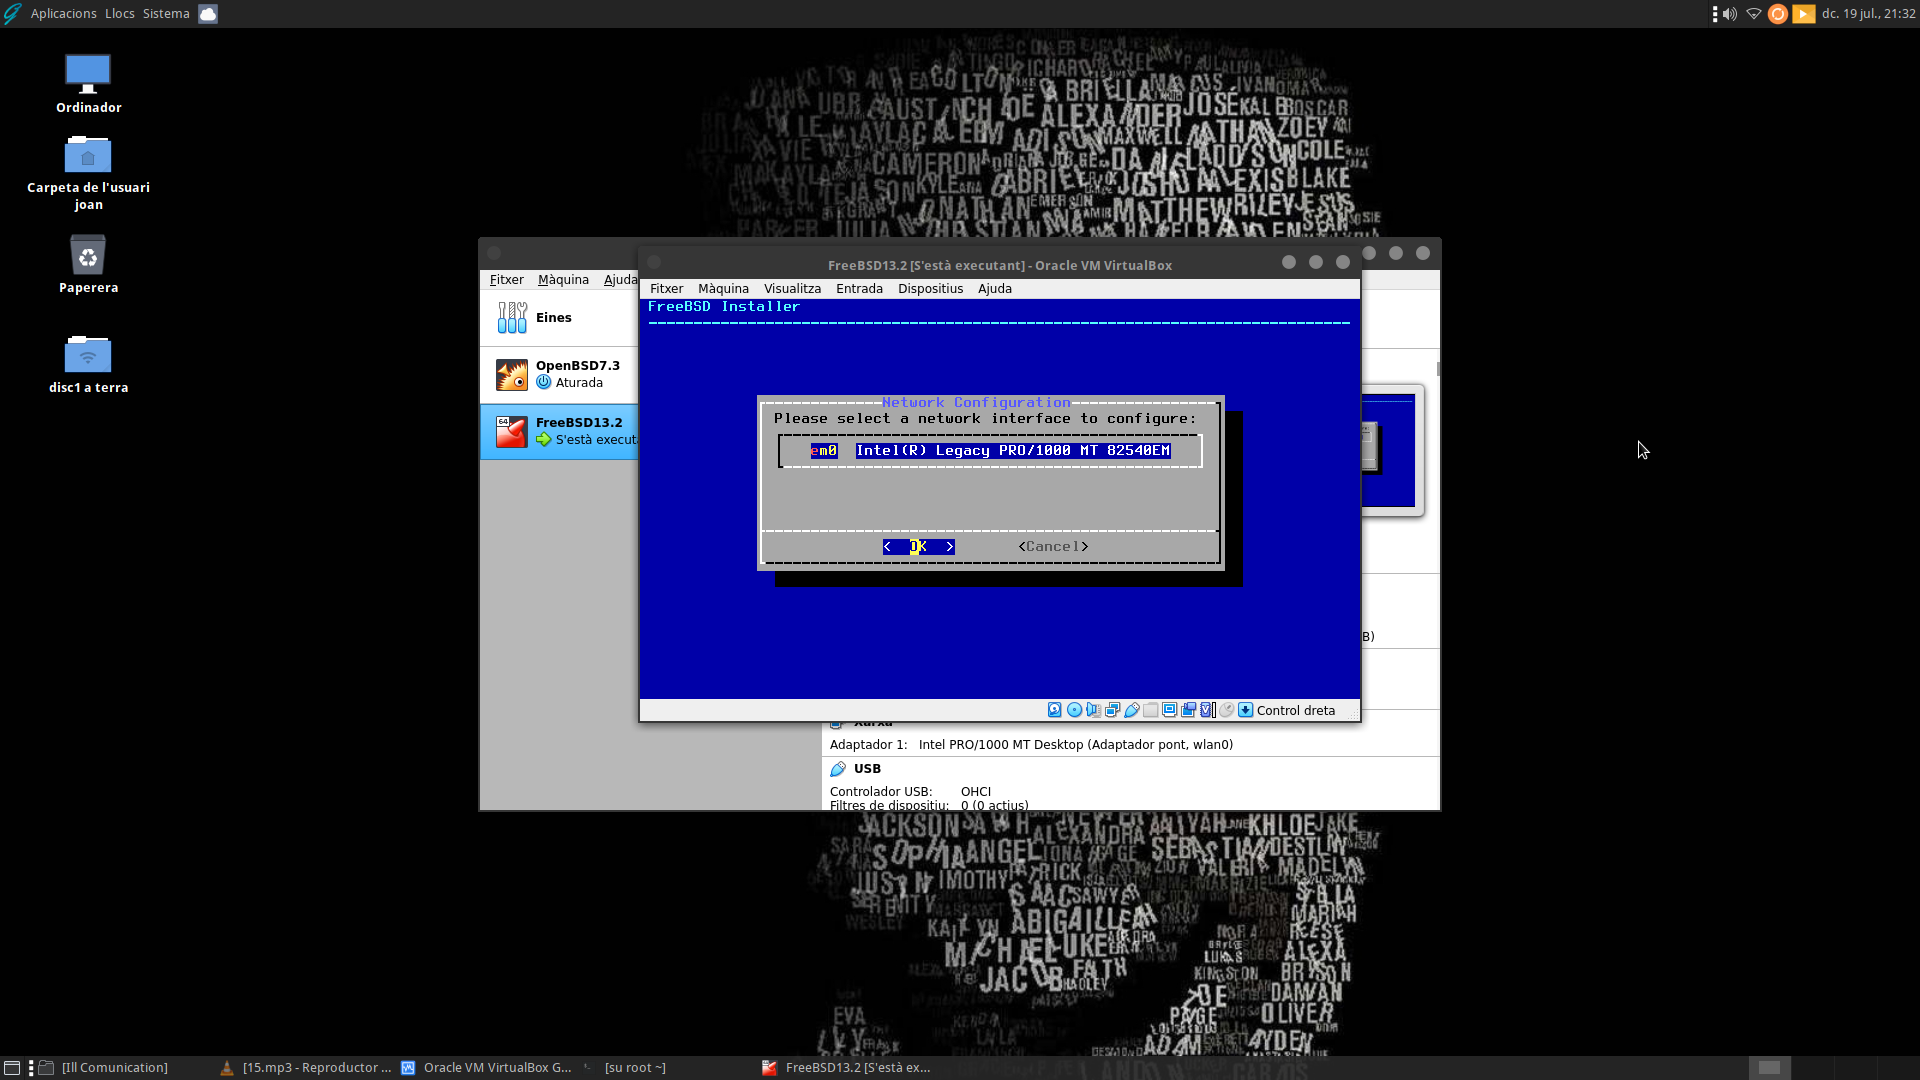Click the Eines tools icon
This screenshot has width=1920, height=1080.
tap(512, 318)
